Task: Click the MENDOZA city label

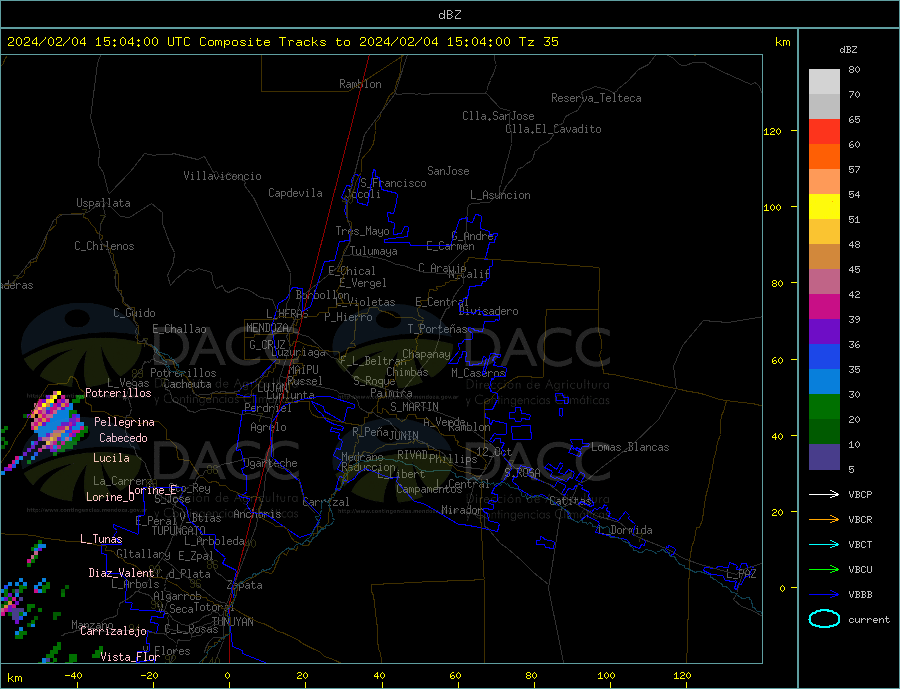Action: (x=268, y=328)
